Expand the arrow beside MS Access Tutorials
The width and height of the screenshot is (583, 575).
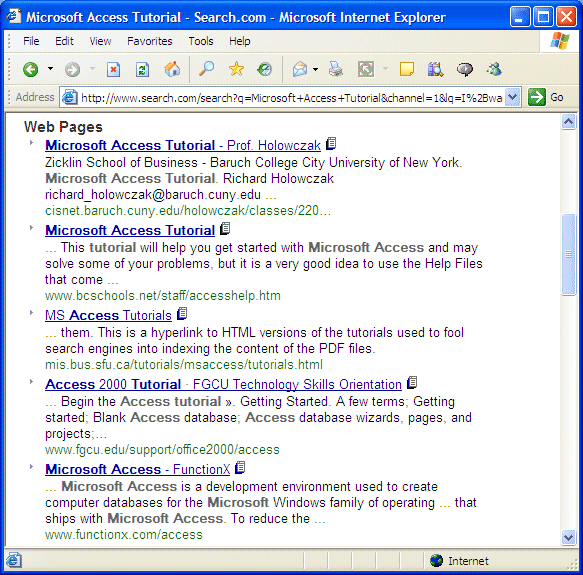coord(32,312)
